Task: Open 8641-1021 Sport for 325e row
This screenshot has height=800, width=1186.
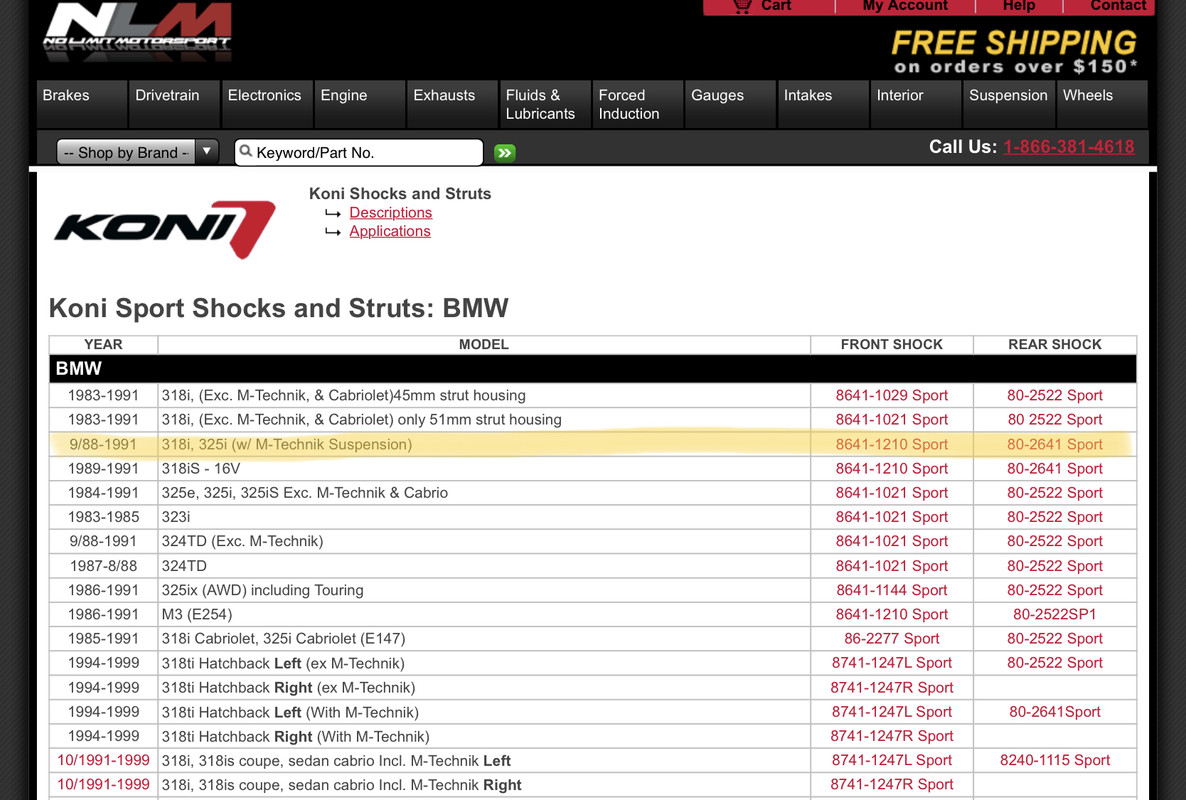Action: tap(891, 493)
